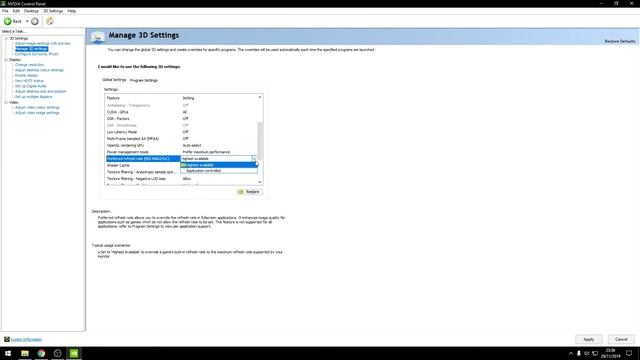The width and height of the screenshot is (640, 360).
Task: Click the Home icon in toolbar
Action: click(x=50, y=21)
